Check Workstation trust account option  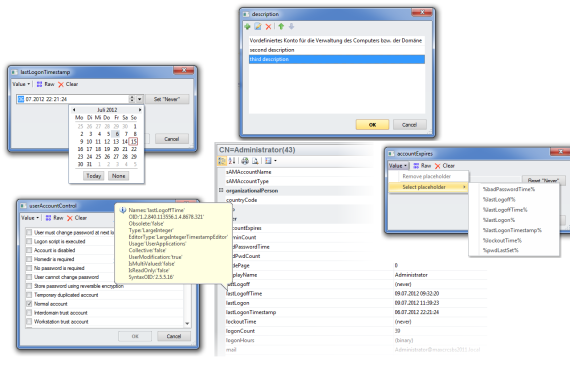pyautogui.click(x=29, y=321)
